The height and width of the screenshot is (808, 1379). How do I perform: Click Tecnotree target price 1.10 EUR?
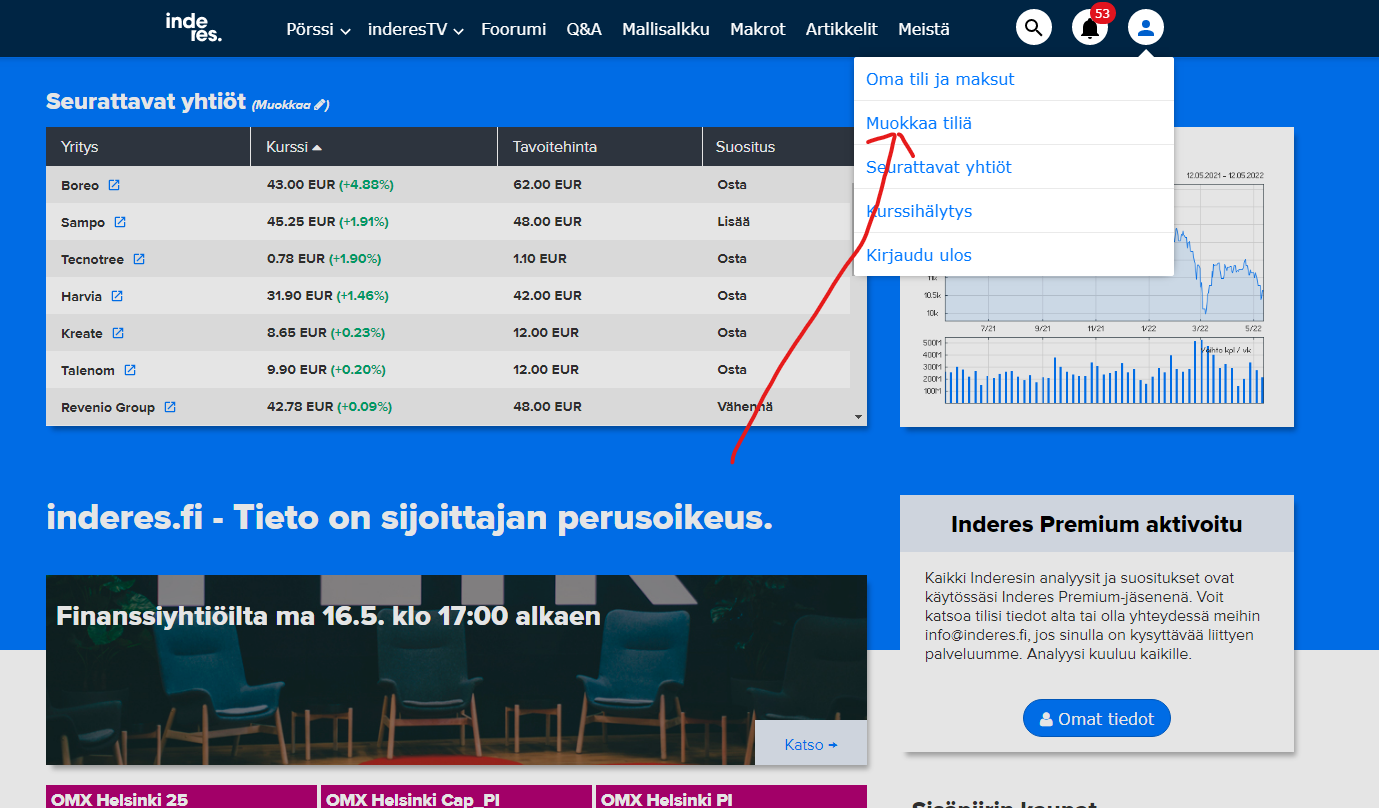tap(540, 259)
